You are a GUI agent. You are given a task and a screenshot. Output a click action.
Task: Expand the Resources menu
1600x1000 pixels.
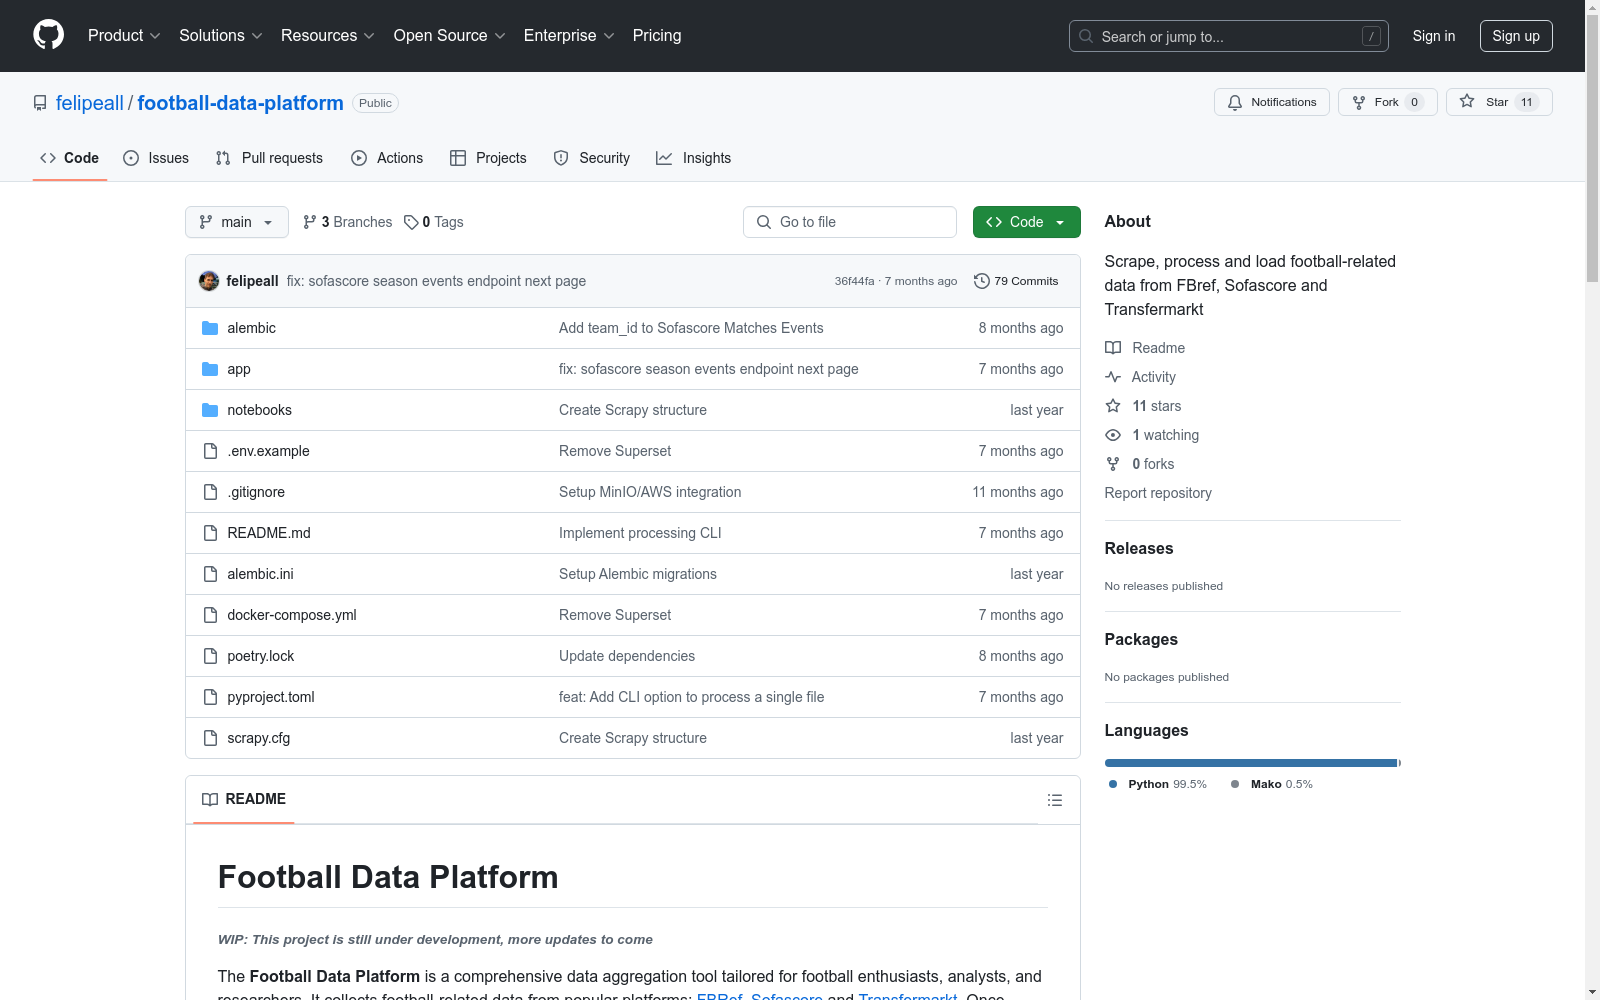tap(328, 35)
